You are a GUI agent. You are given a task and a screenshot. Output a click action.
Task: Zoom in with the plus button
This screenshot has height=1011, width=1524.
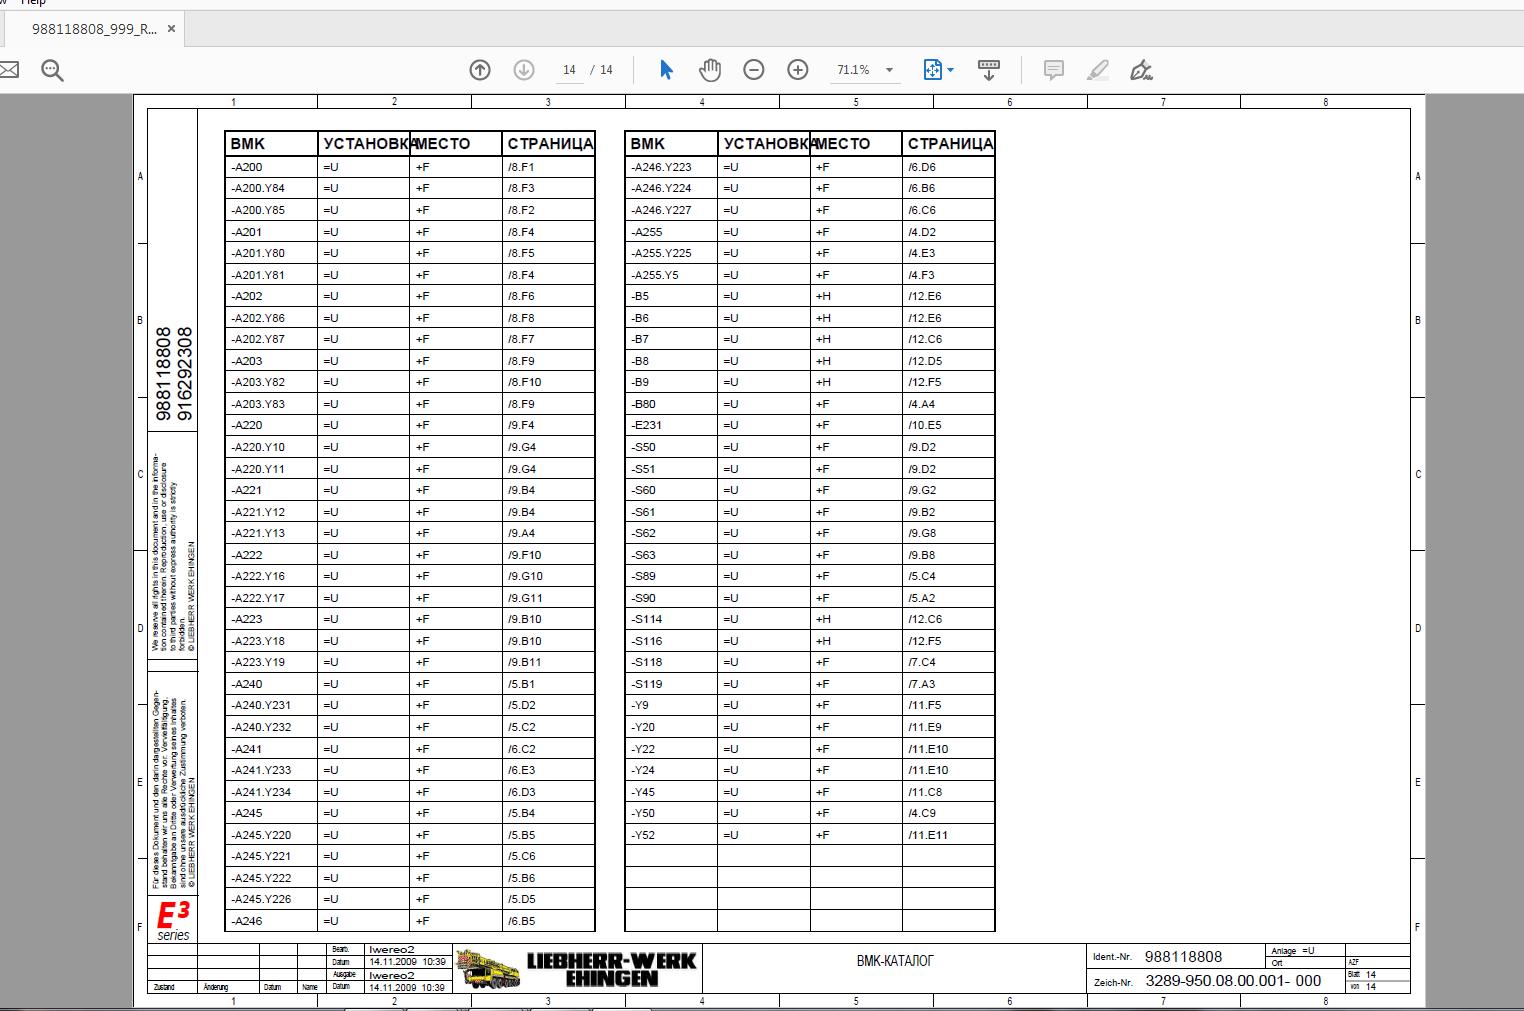click(x=798, y=70)
